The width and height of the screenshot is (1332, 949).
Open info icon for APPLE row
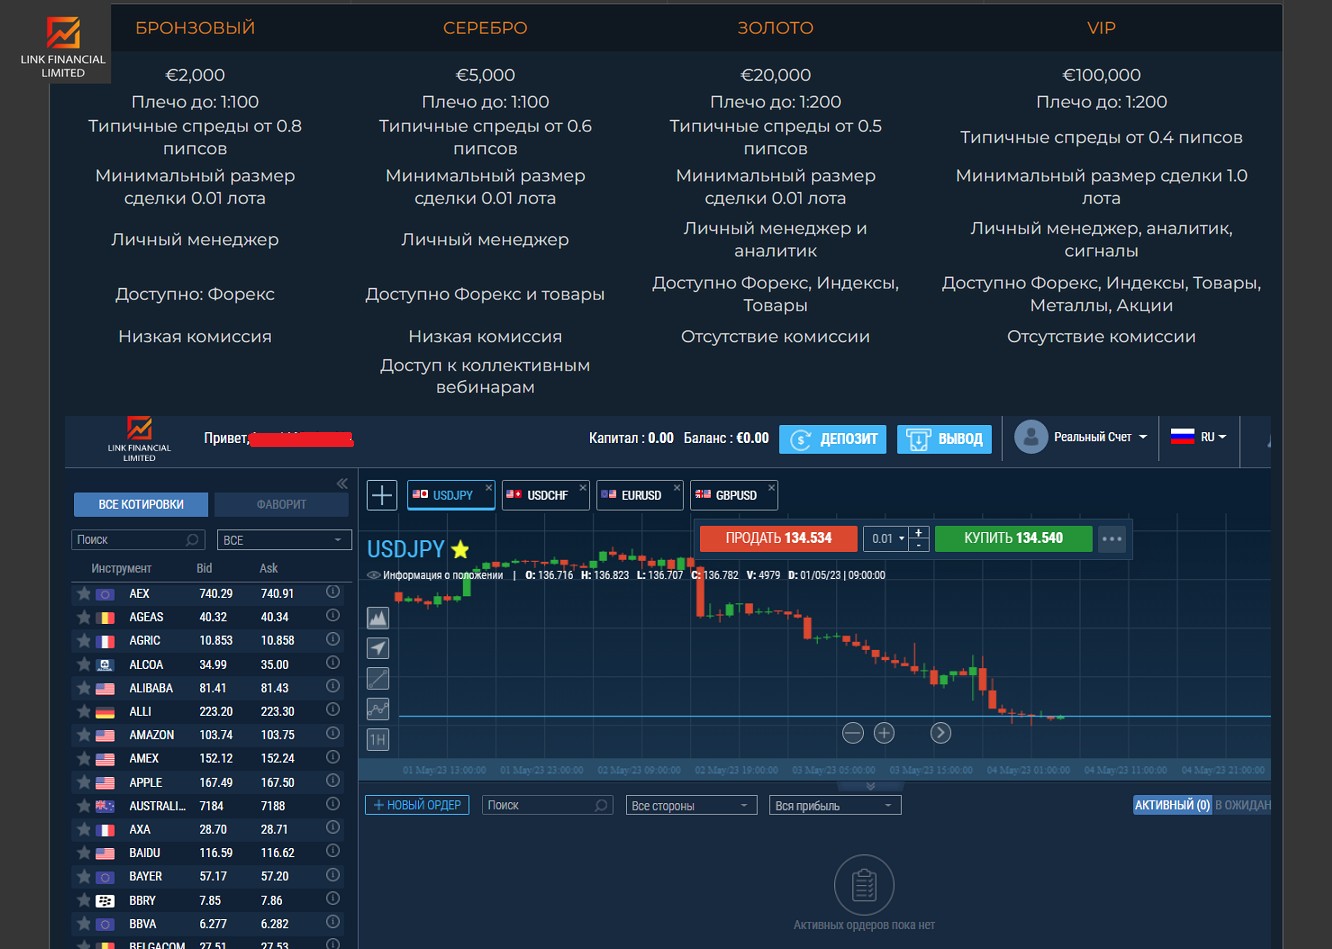tap(333, 781)
